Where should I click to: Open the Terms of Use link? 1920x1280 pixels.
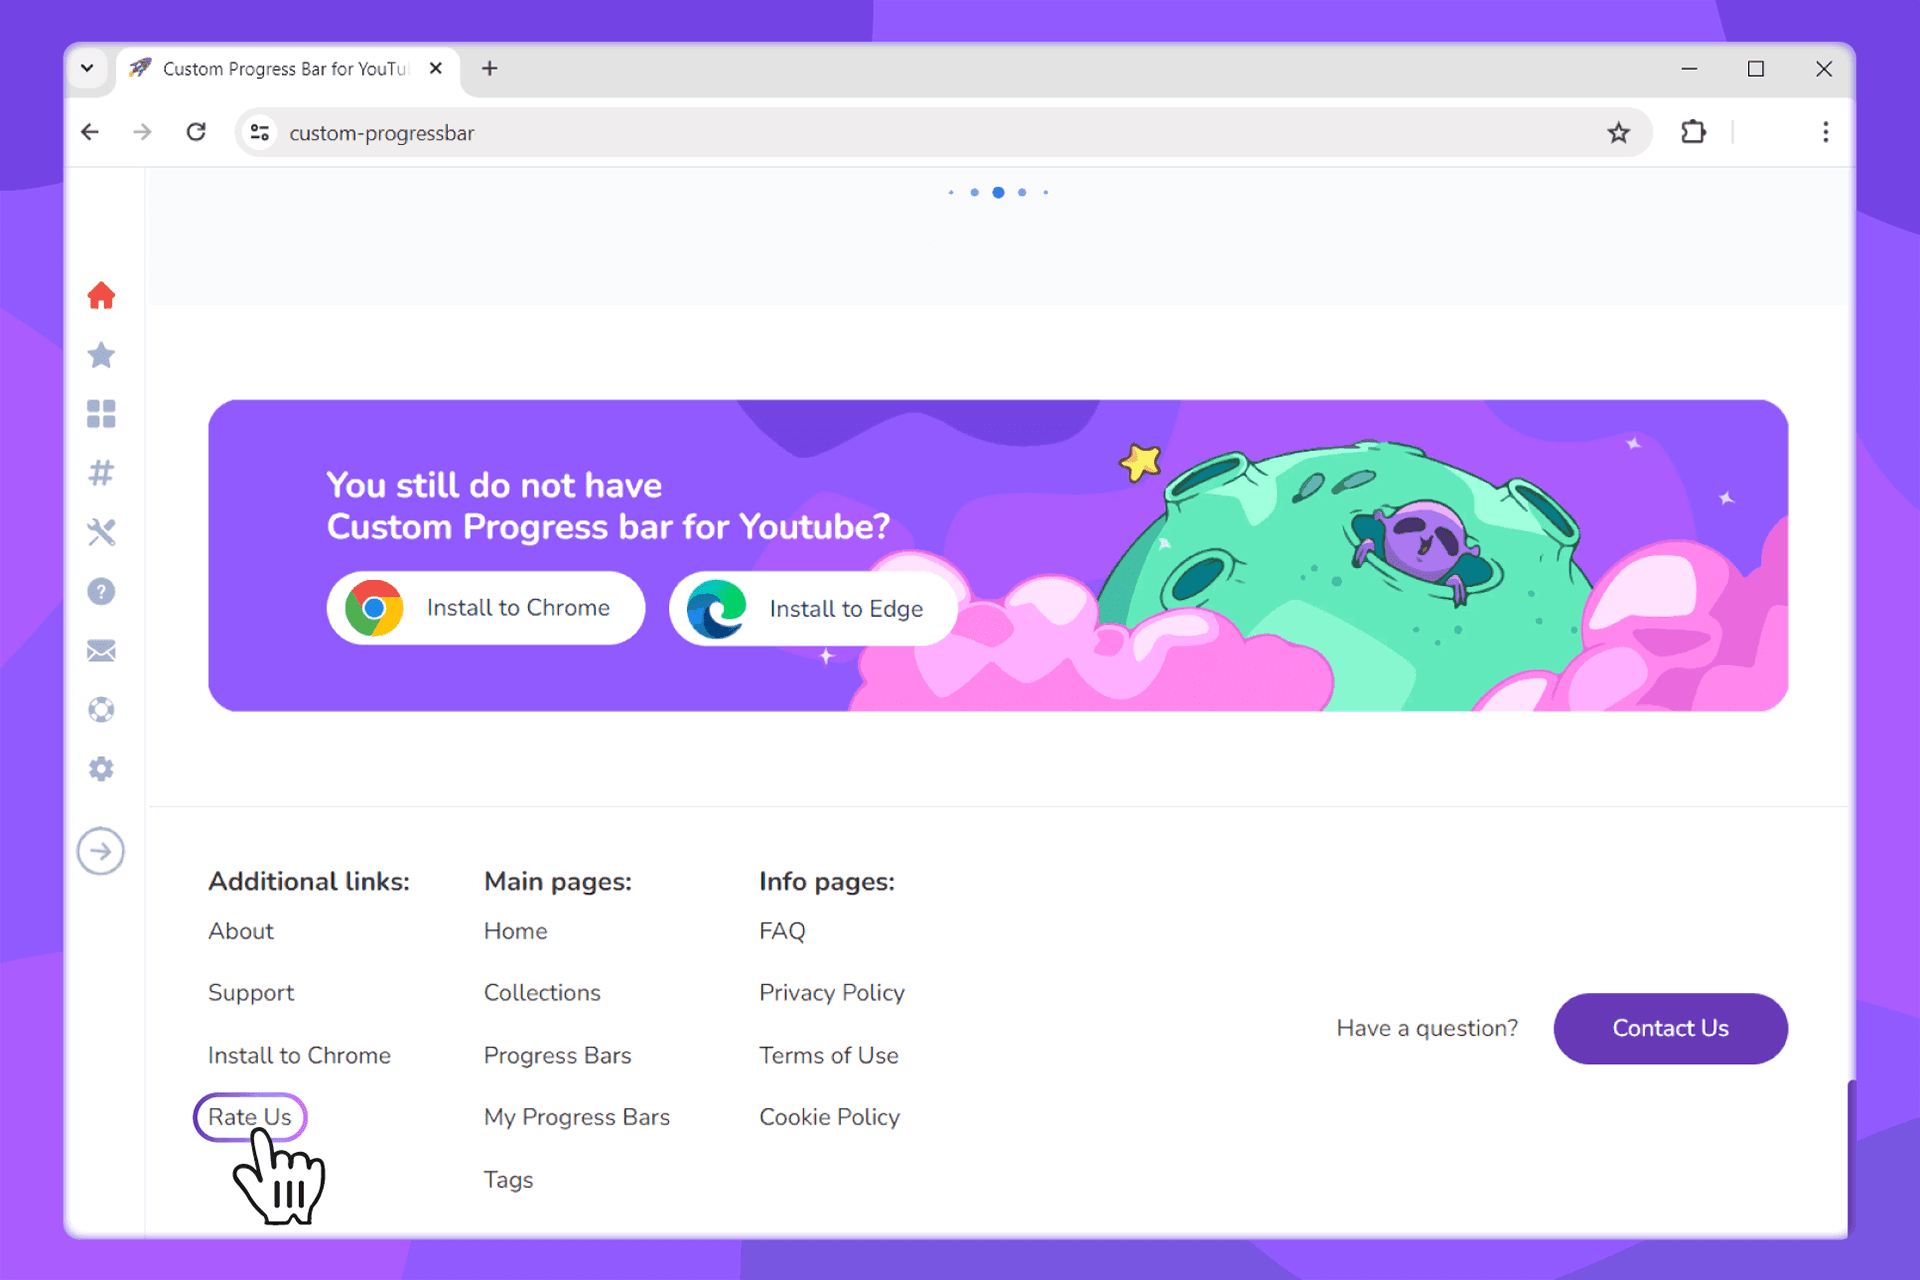[x=828, y=1055]
